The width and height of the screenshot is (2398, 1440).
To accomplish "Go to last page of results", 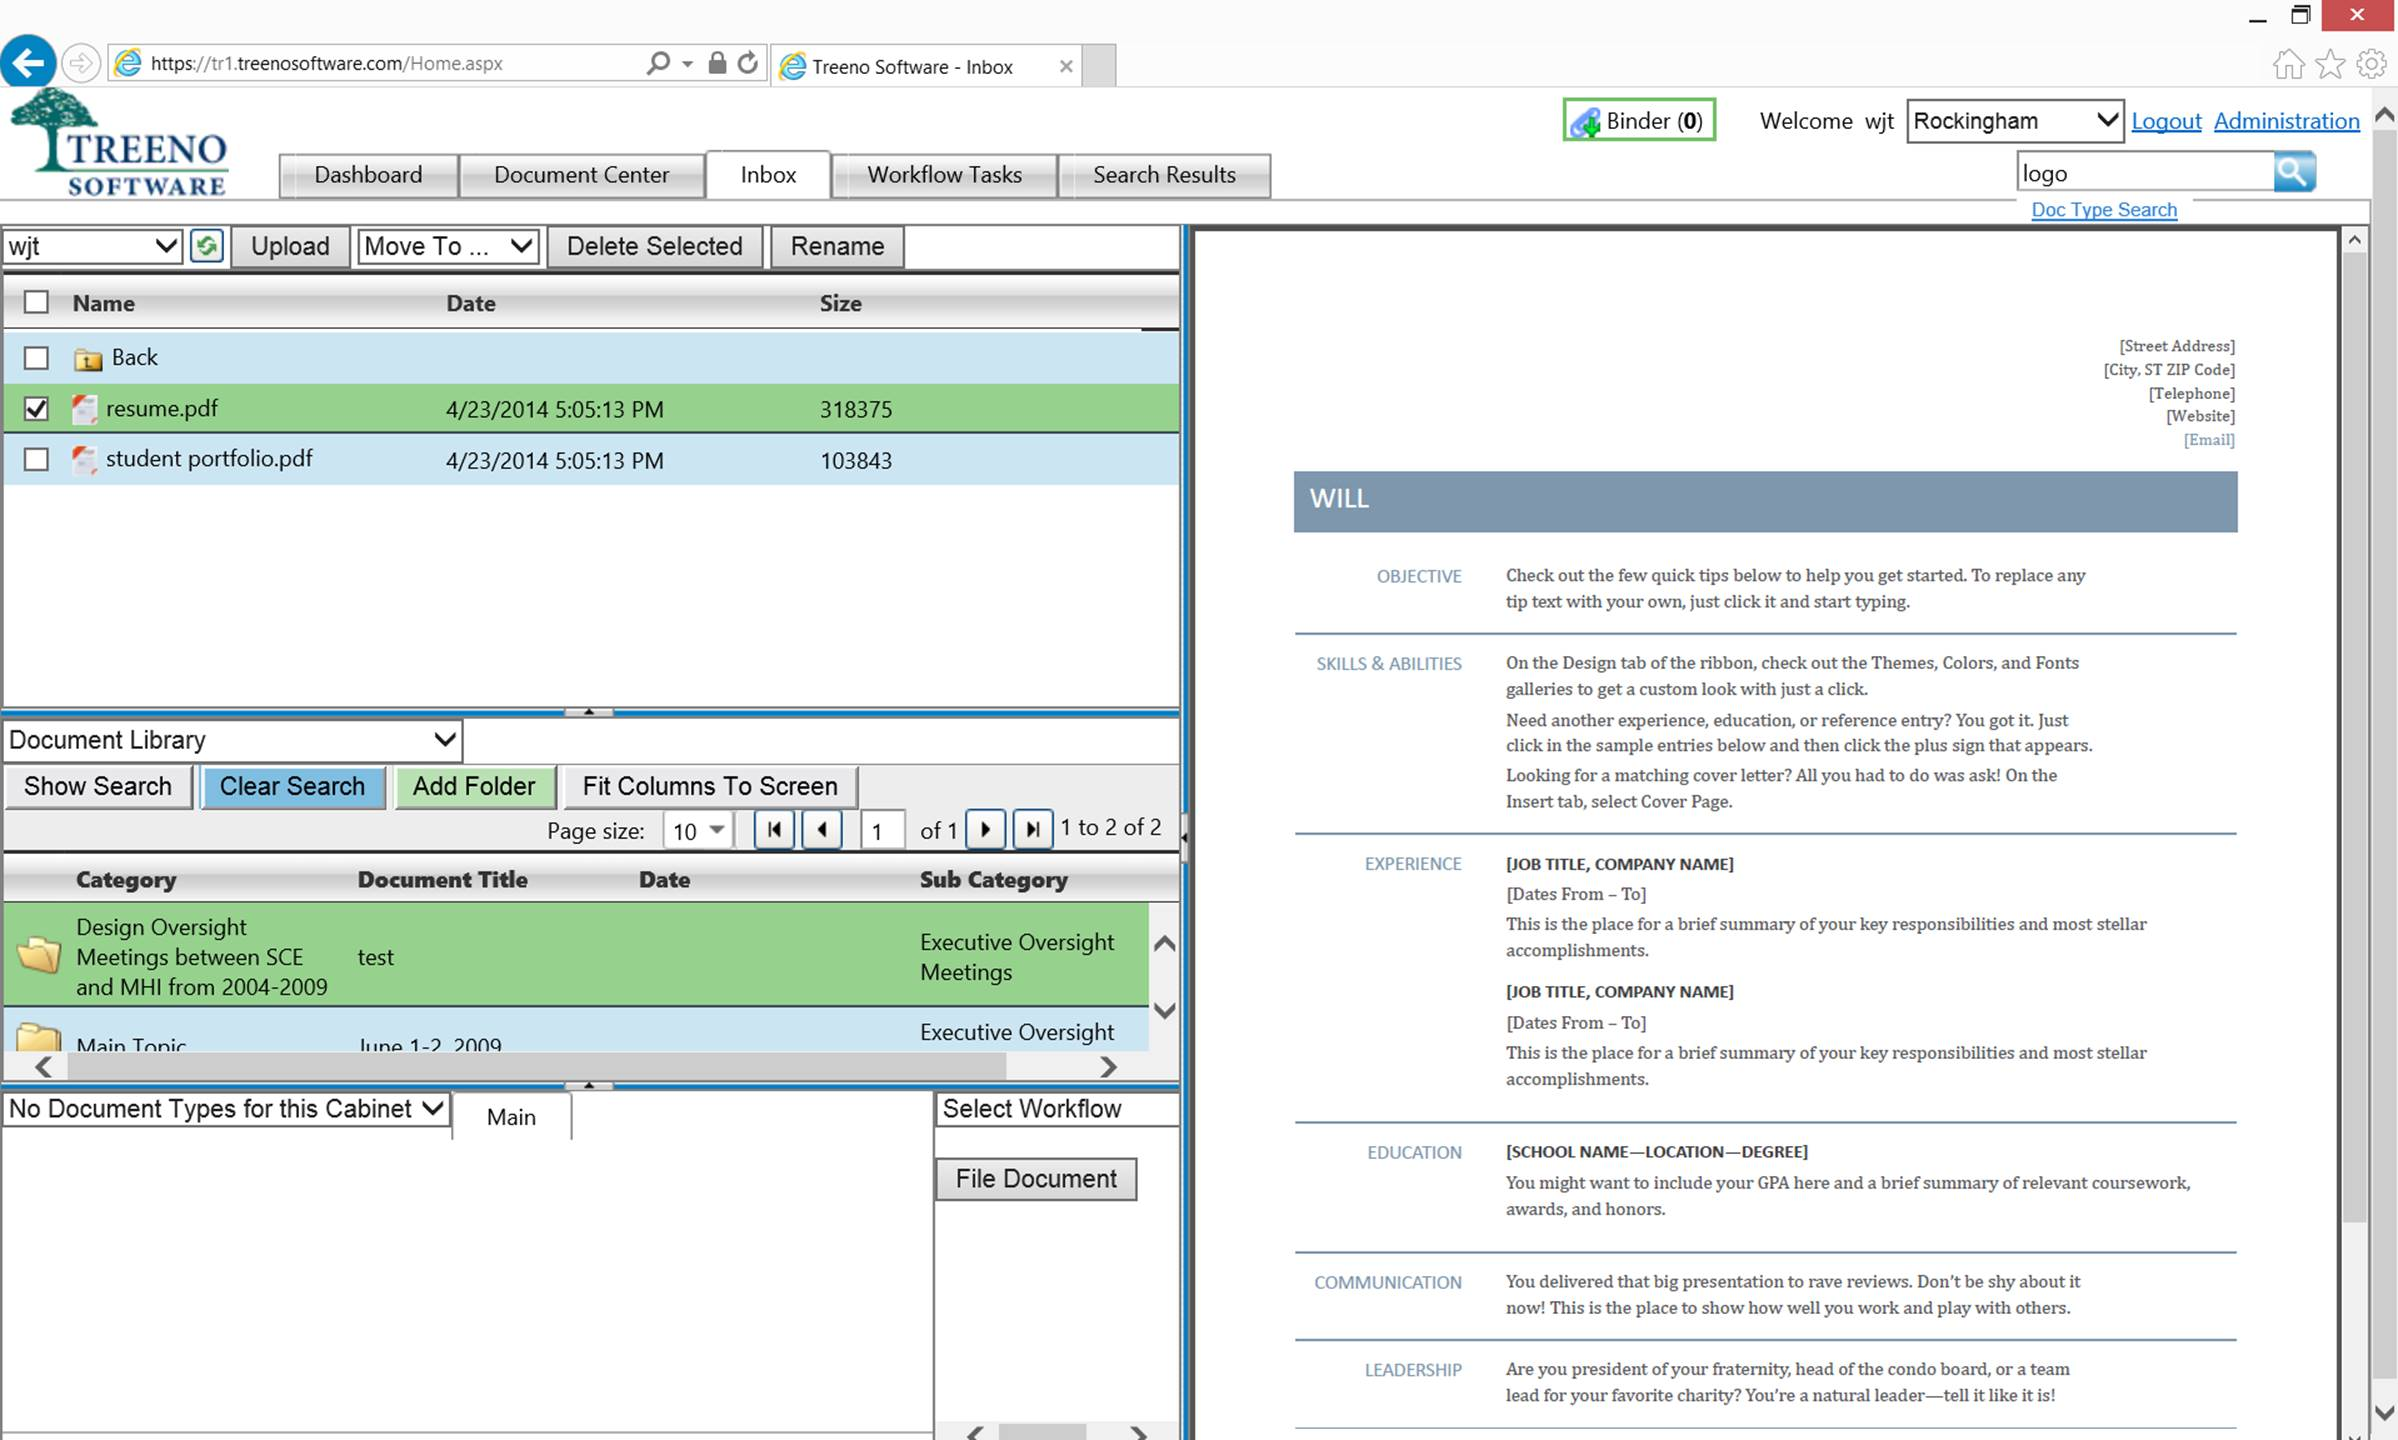I will pos(1032,829).
